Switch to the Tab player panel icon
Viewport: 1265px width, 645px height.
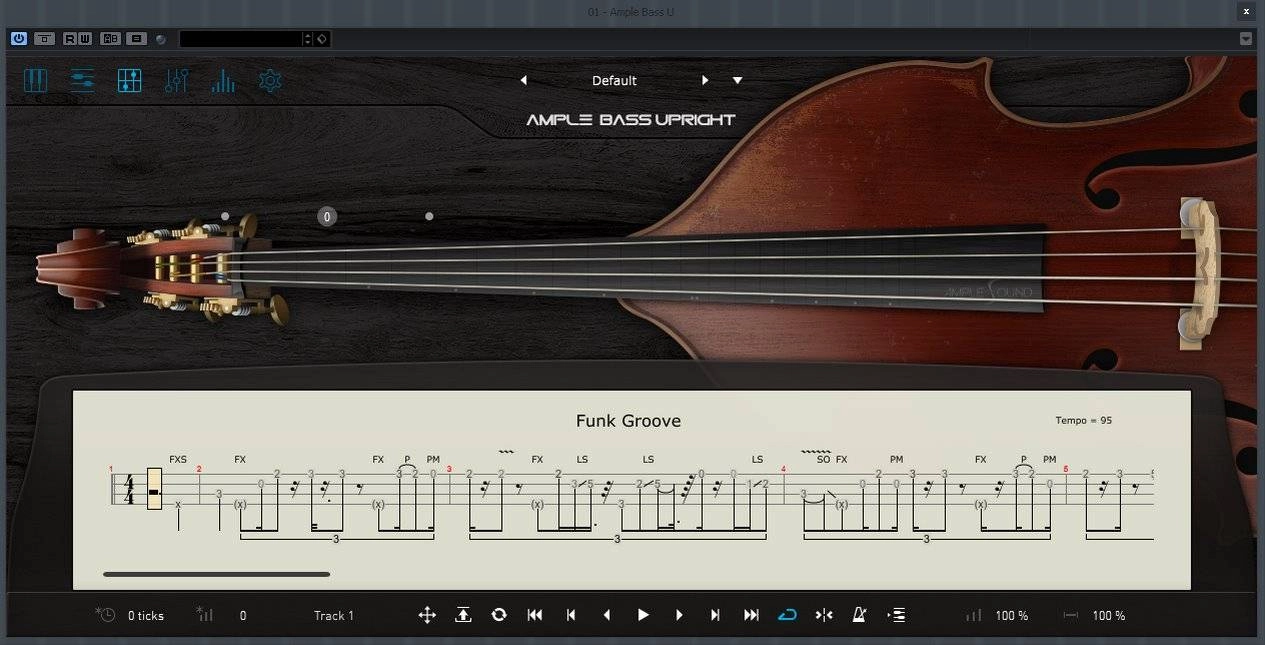[x=129, y=80]
